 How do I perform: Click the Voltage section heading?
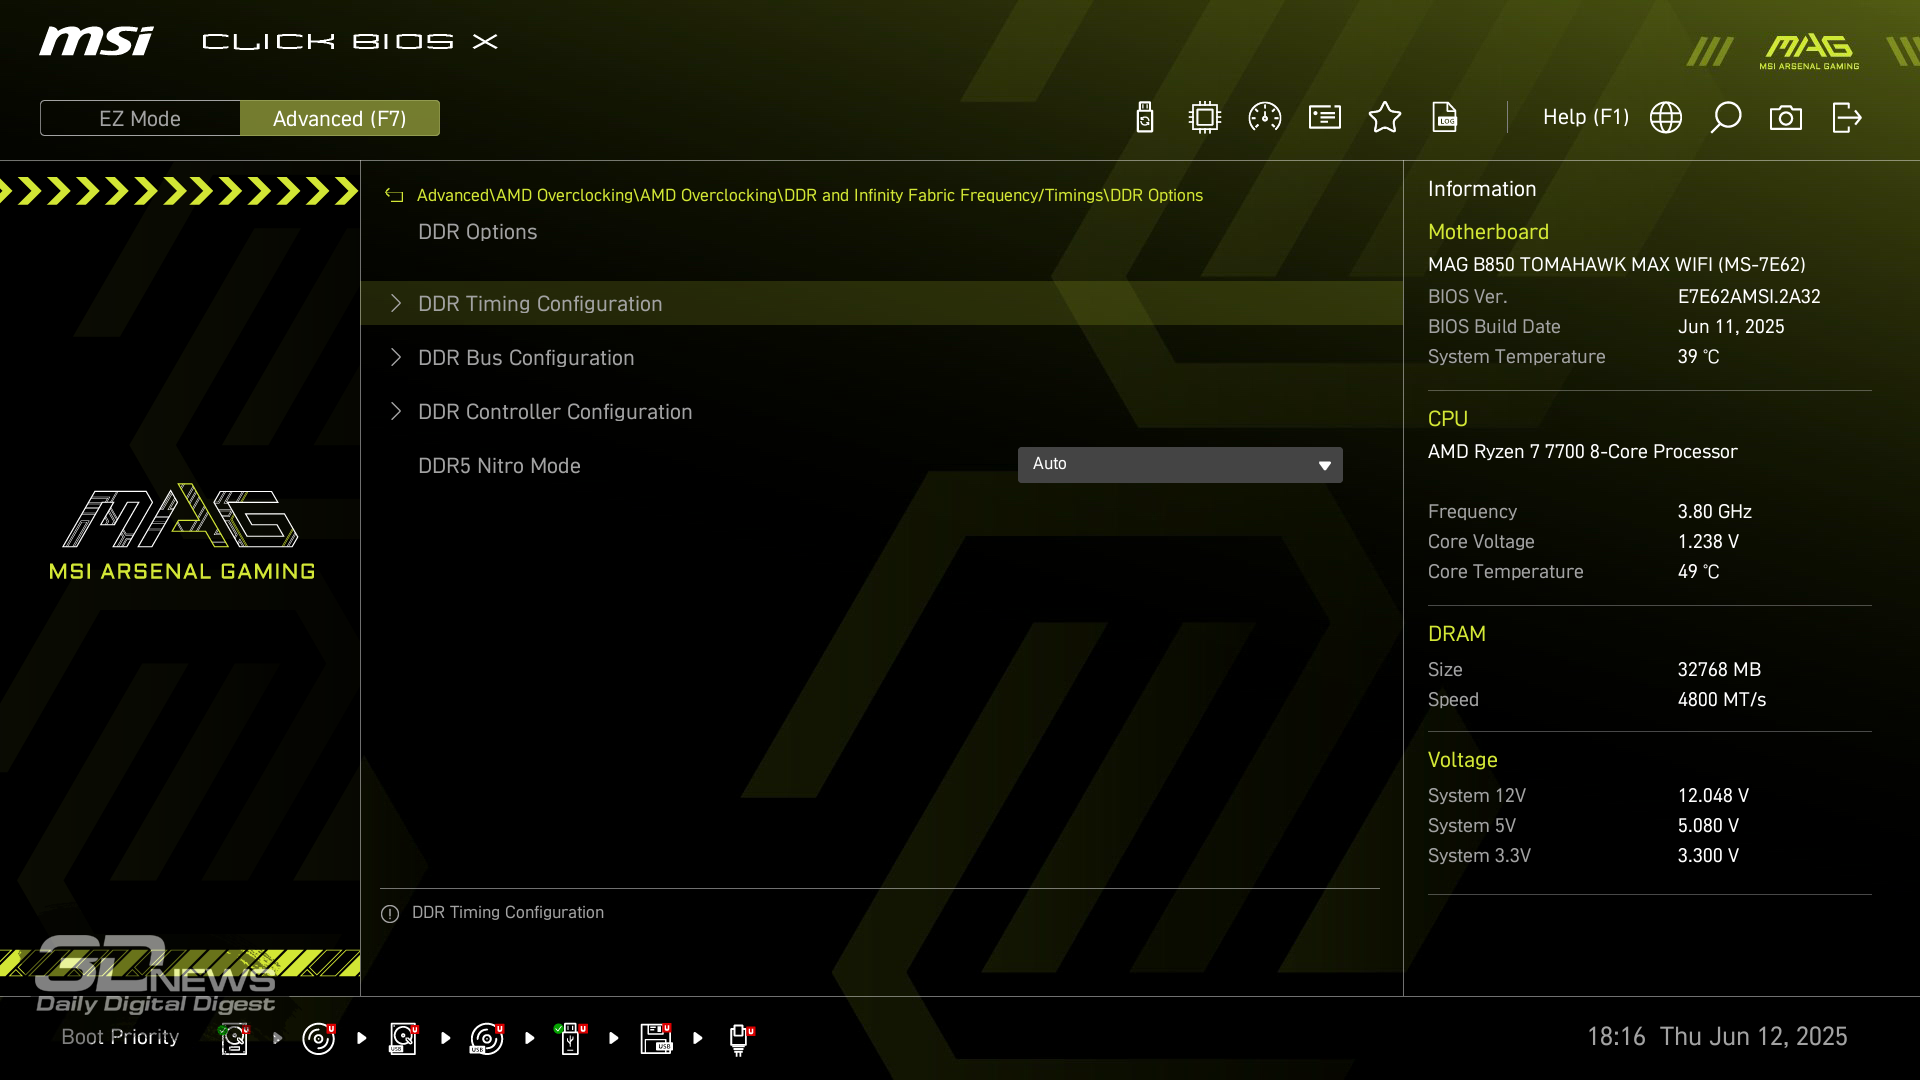click(x=1462, y=760)
